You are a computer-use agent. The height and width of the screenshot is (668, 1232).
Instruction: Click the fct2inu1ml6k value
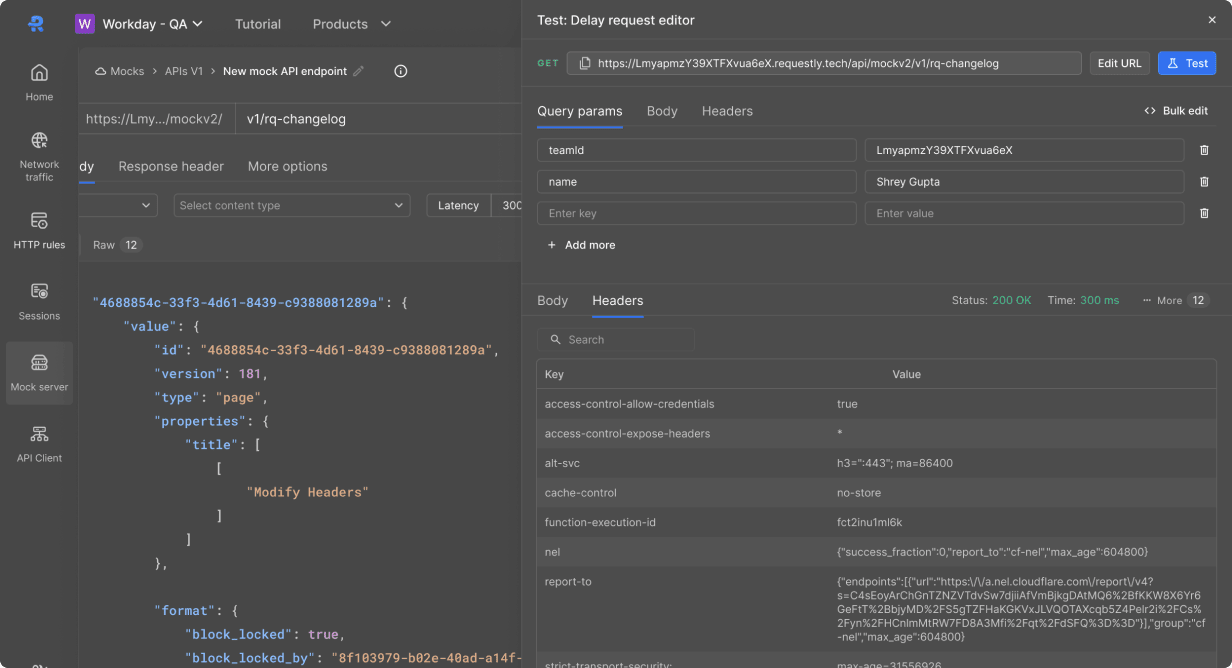[870, 522]
